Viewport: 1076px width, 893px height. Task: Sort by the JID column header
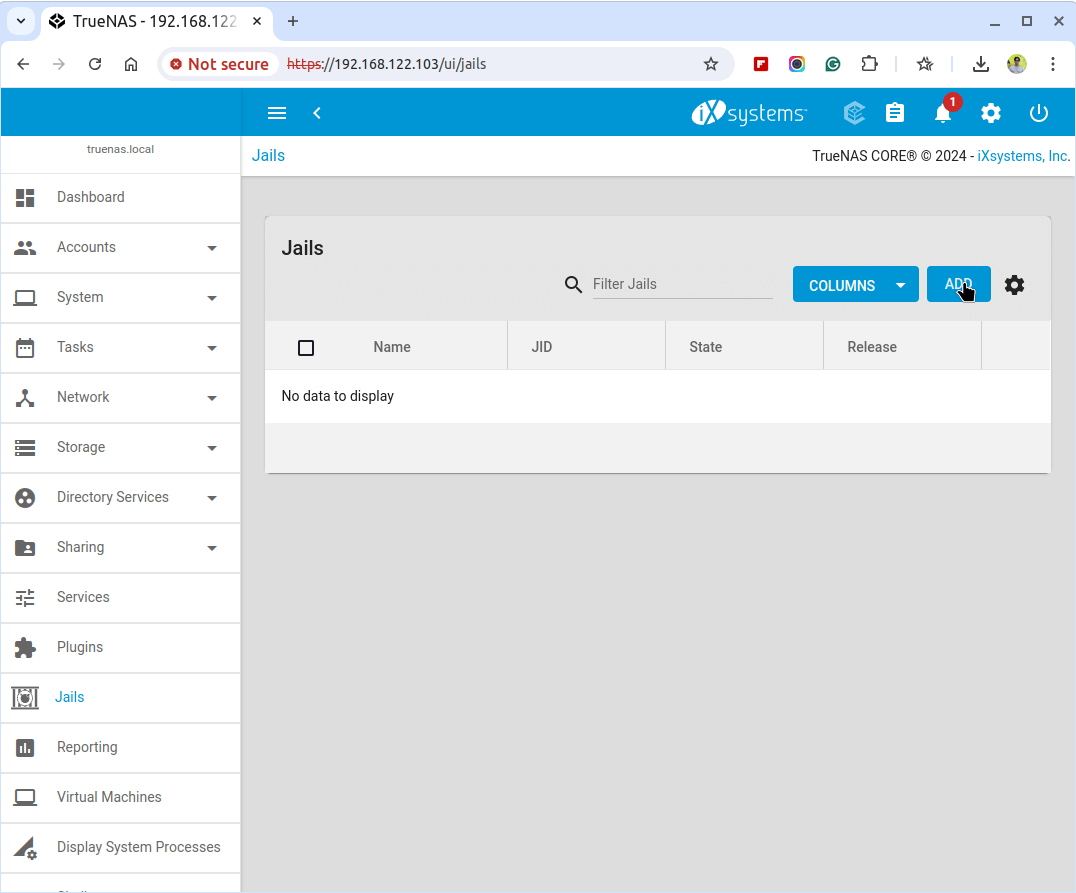click(541, 347)
